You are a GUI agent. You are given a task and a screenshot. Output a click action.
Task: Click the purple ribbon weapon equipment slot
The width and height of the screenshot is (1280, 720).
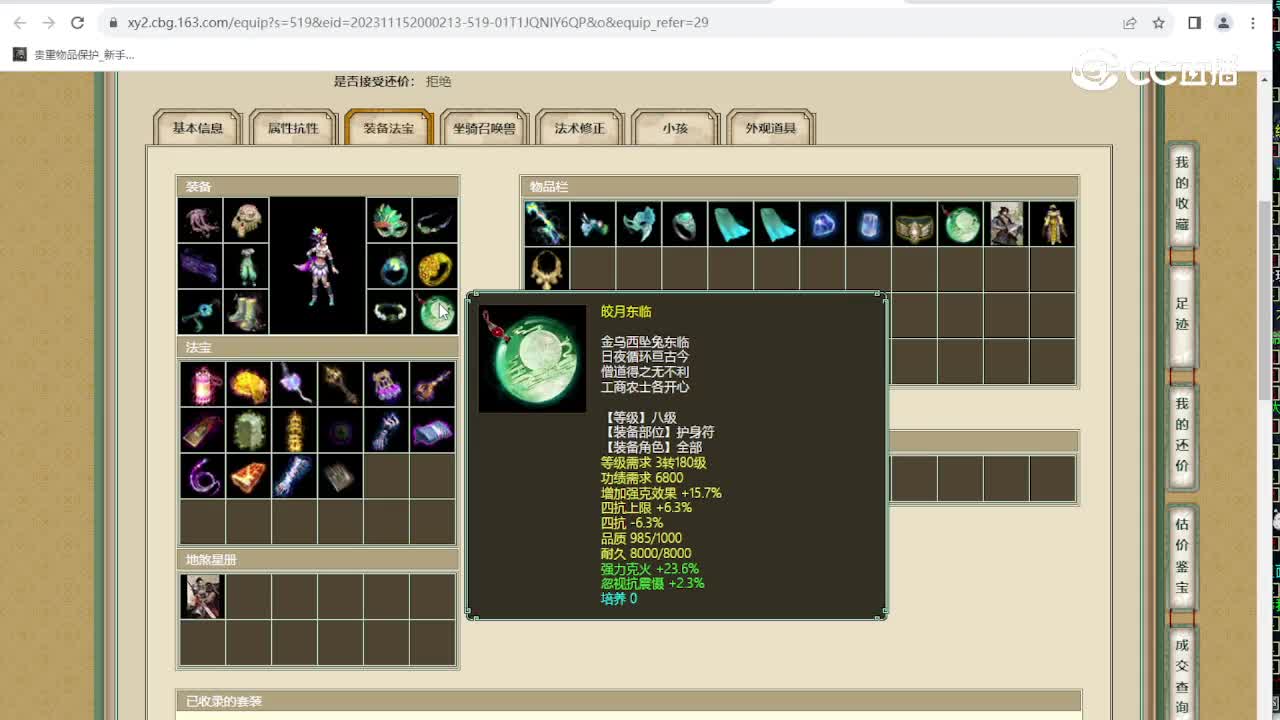(200, 265)
